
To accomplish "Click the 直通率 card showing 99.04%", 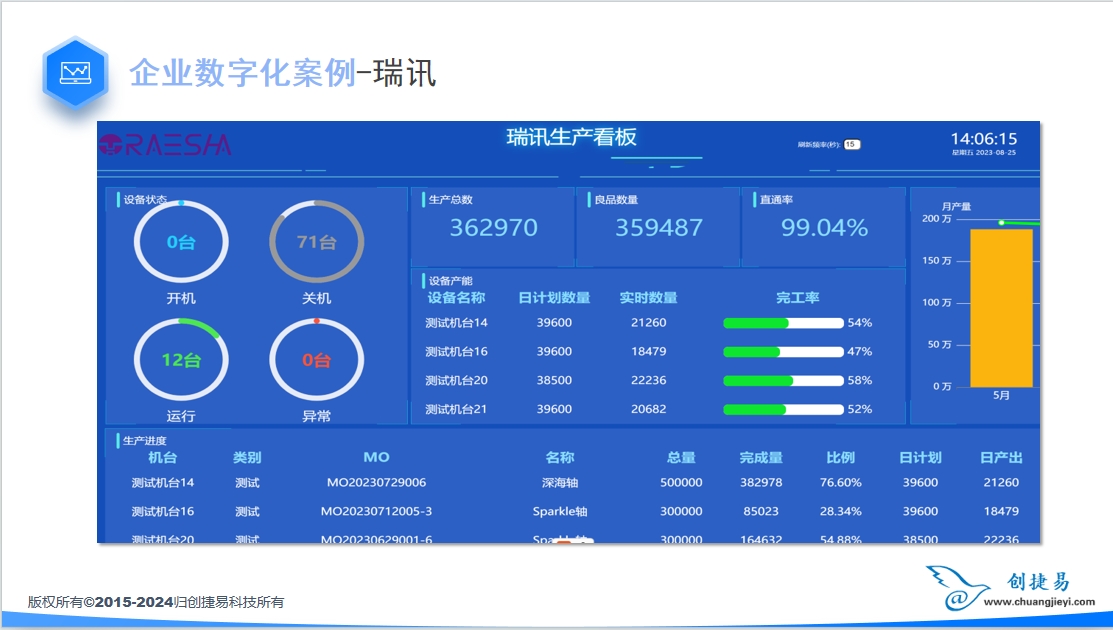I will (x=823, y=227).
